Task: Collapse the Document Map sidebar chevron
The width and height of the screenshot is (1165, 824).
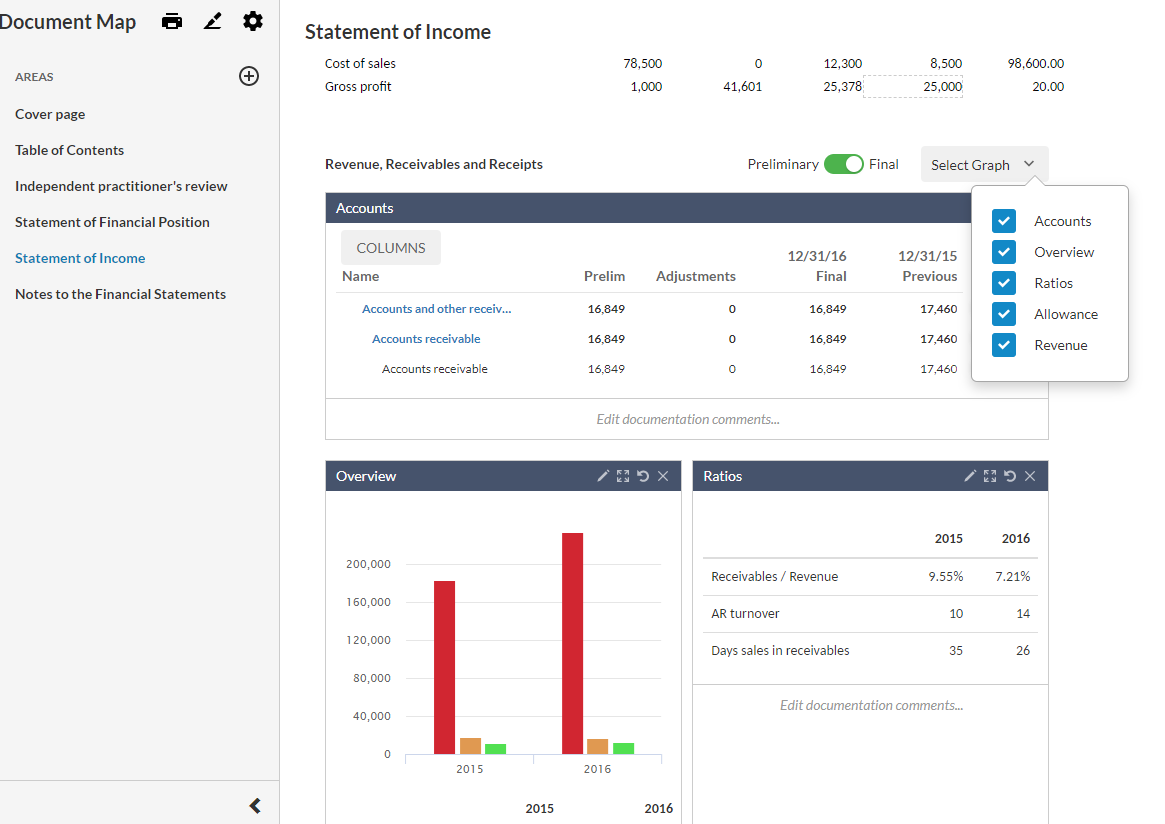Action: coord(254,804)
